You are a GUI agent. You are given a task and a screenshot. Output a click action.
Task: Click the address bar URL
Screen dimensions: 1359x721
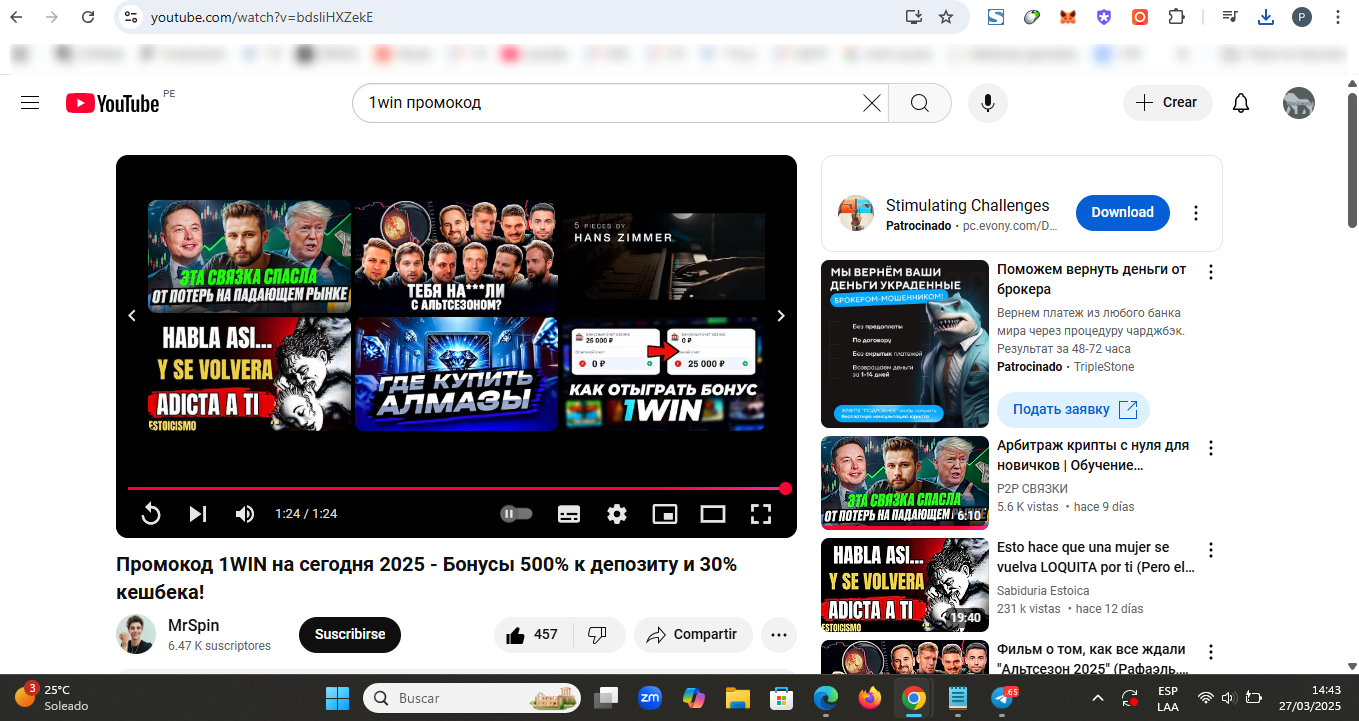(262, 17)
